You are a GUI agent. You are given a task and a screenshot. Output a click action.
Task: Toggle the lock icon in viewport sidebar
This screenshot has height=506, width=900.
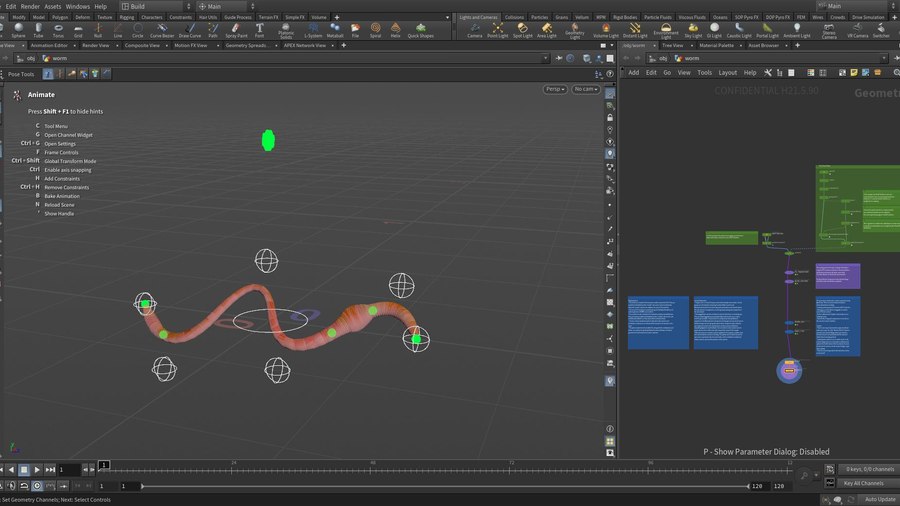coord(610,117)
